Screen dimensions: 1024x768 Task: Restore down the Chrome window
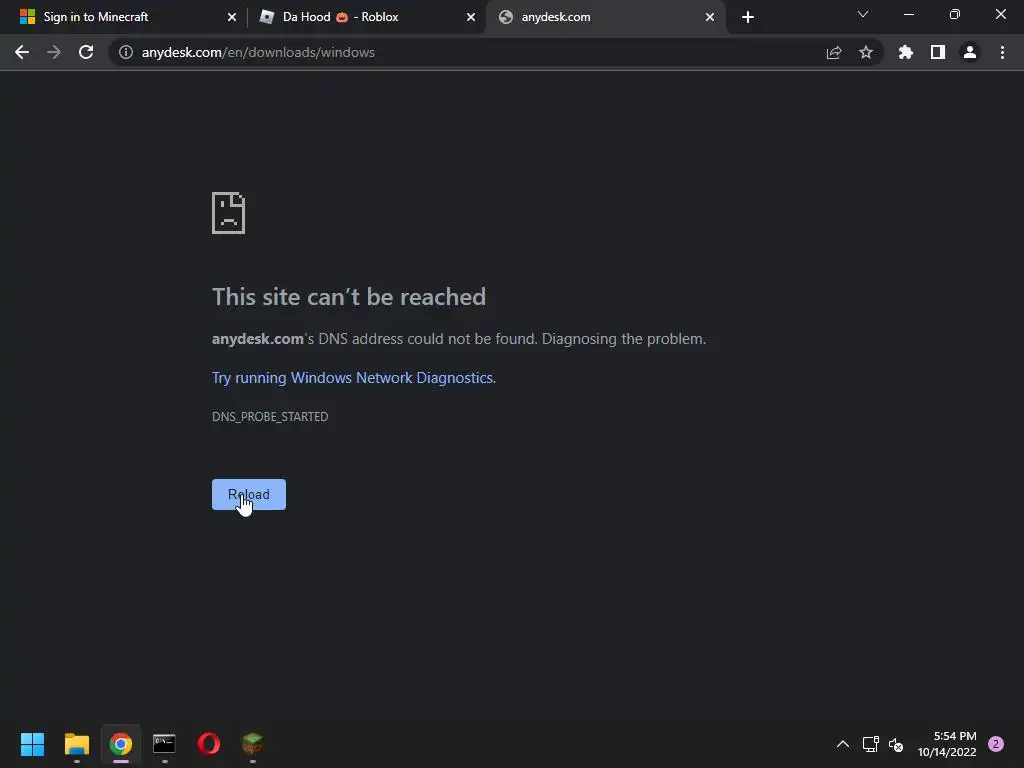[955, 14]
